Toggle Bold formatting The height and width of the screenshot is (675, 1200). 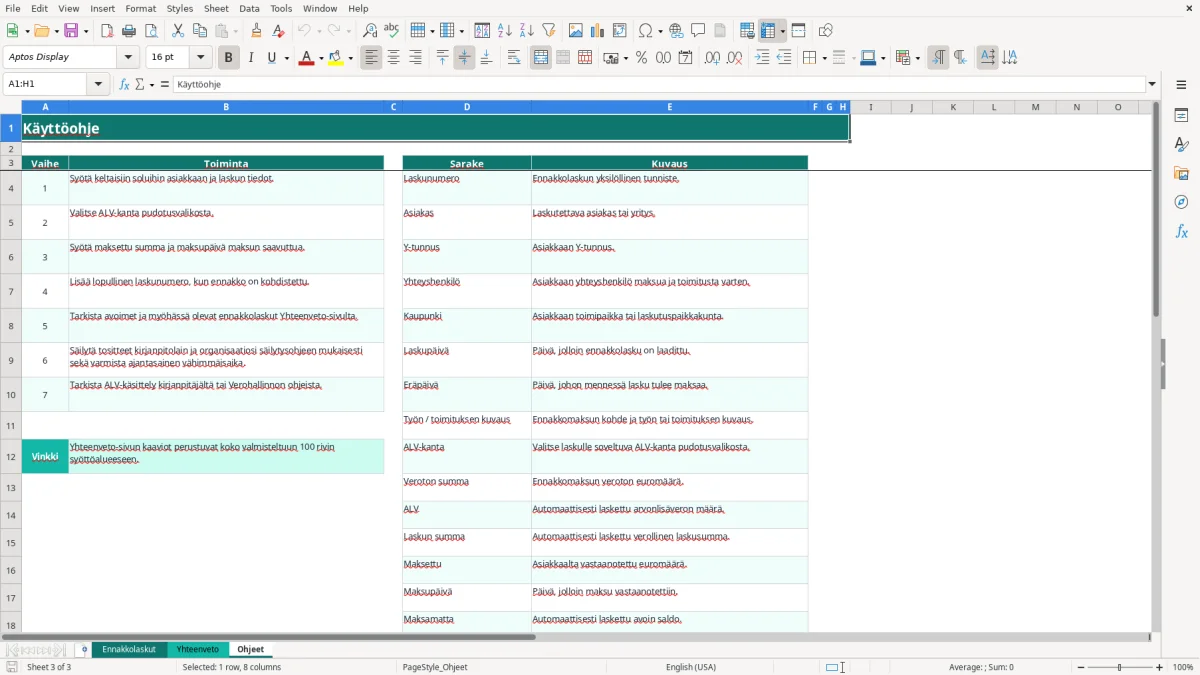pyautogui.click(x=228, y=58)
